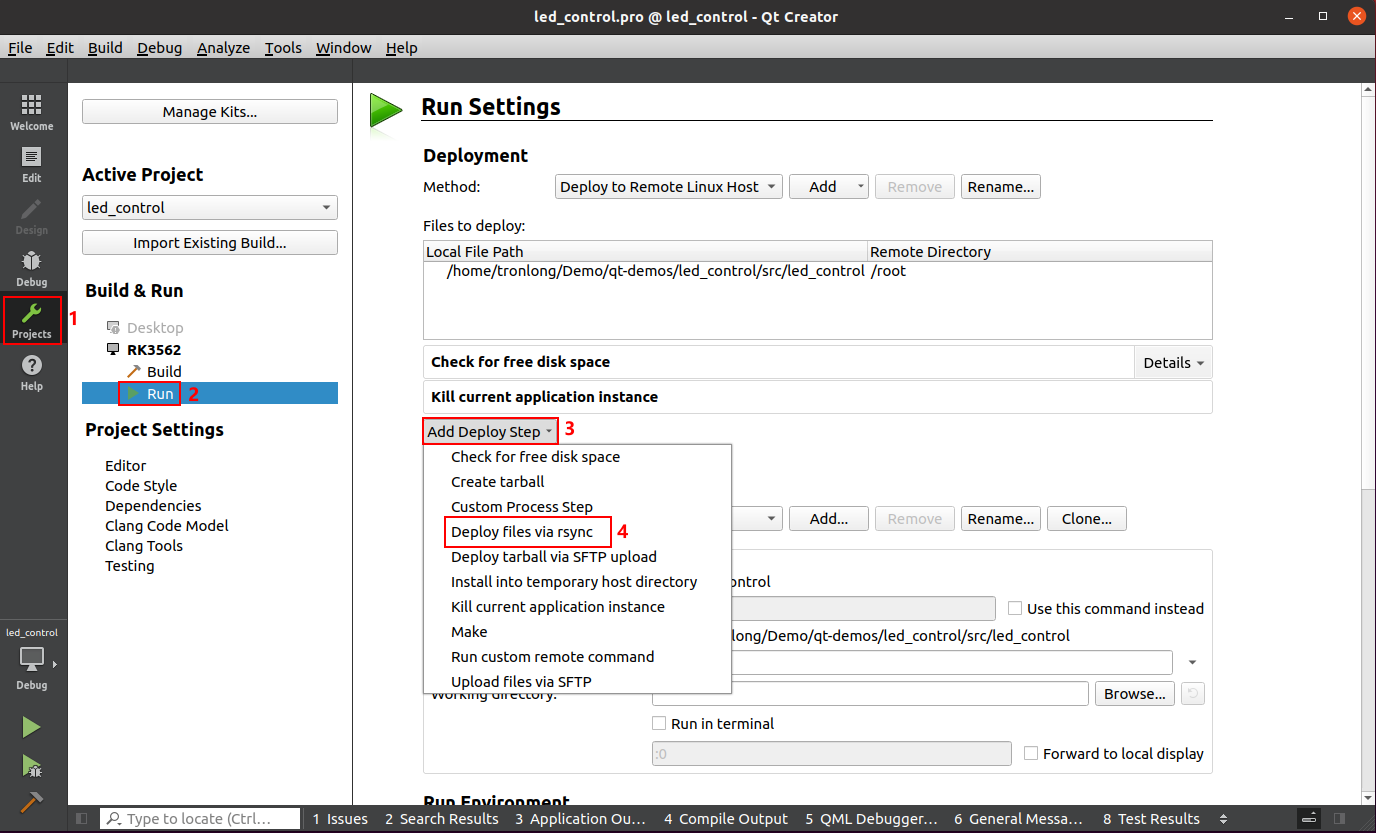Viewport: 1376px width, 833px height.
Task: Open the led_control kit selector monitor icon
Action: (x=33, y=661)
